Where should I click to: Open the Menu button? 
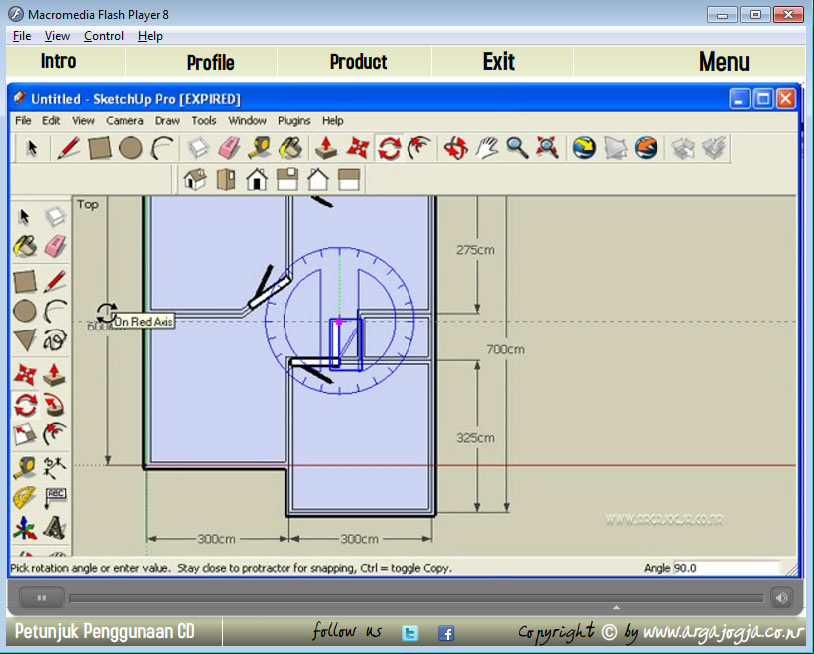click(x=724, y=62)
